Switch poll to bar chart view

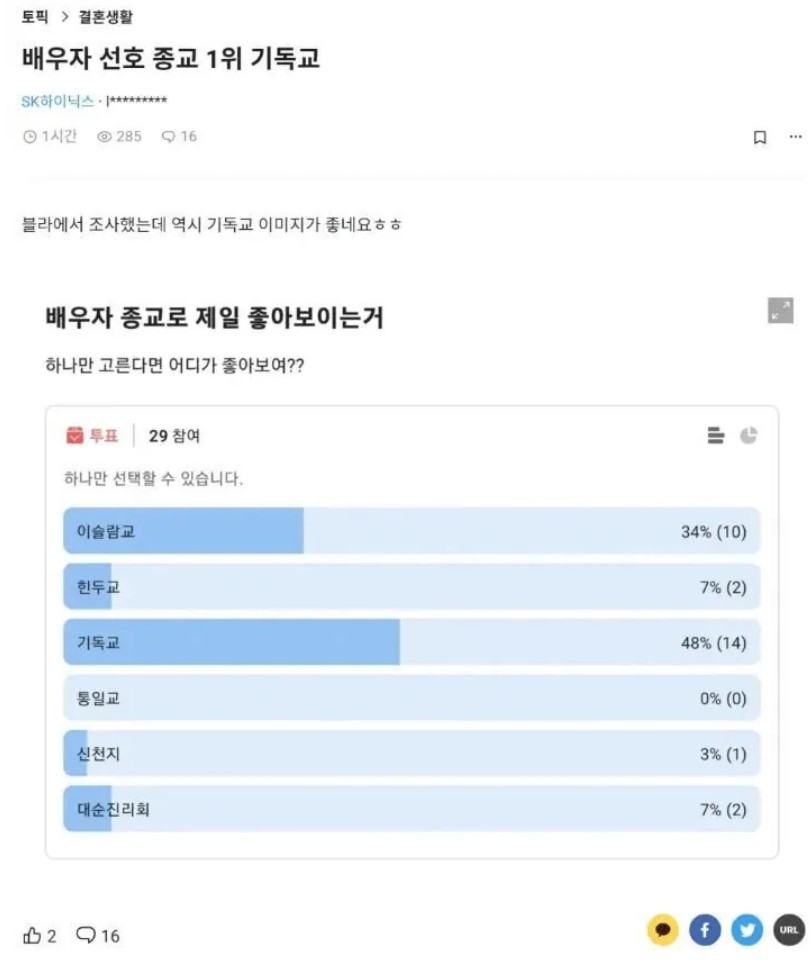point(715,435)
